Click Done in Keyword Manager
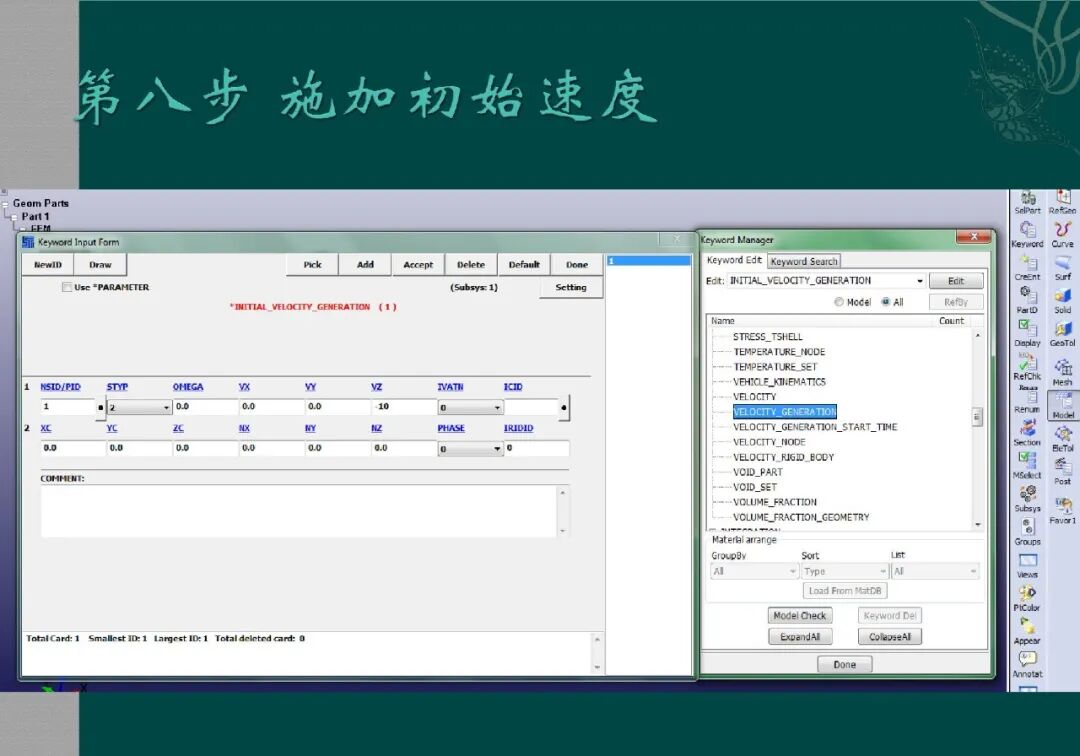Viewport: 1080px width, 756px height. click(x=844, y=664)
